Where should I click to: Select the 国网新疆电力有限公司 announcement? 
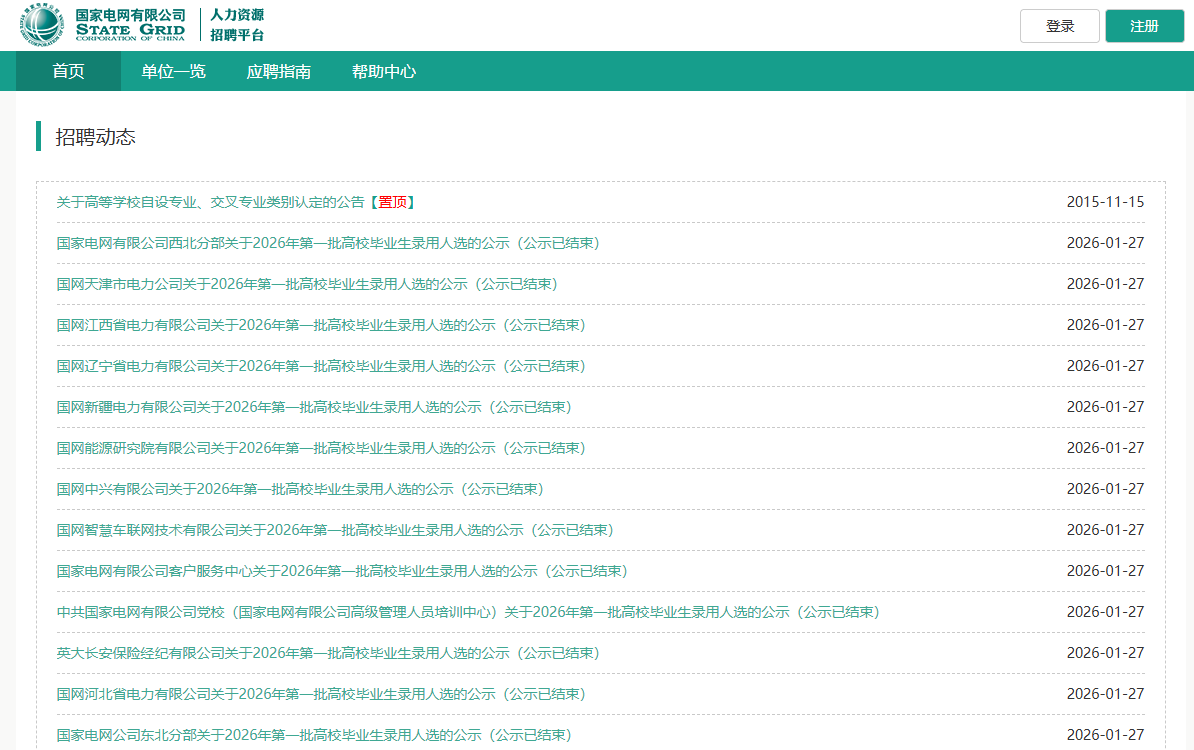[314, 407]
